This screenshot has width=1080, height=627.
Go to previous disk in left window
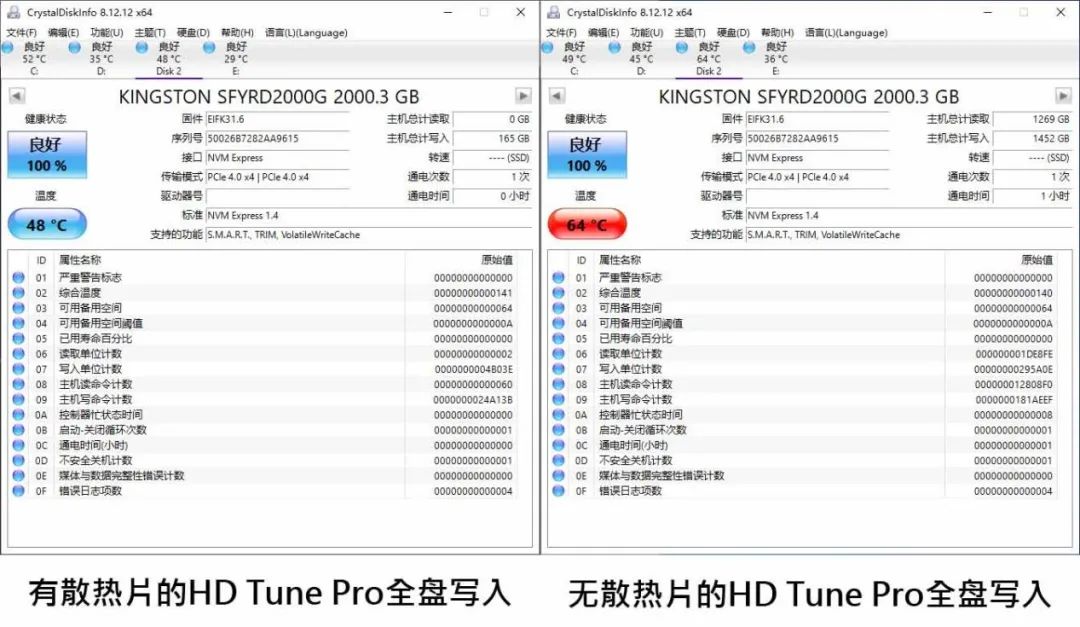click(x=17, y=96)
